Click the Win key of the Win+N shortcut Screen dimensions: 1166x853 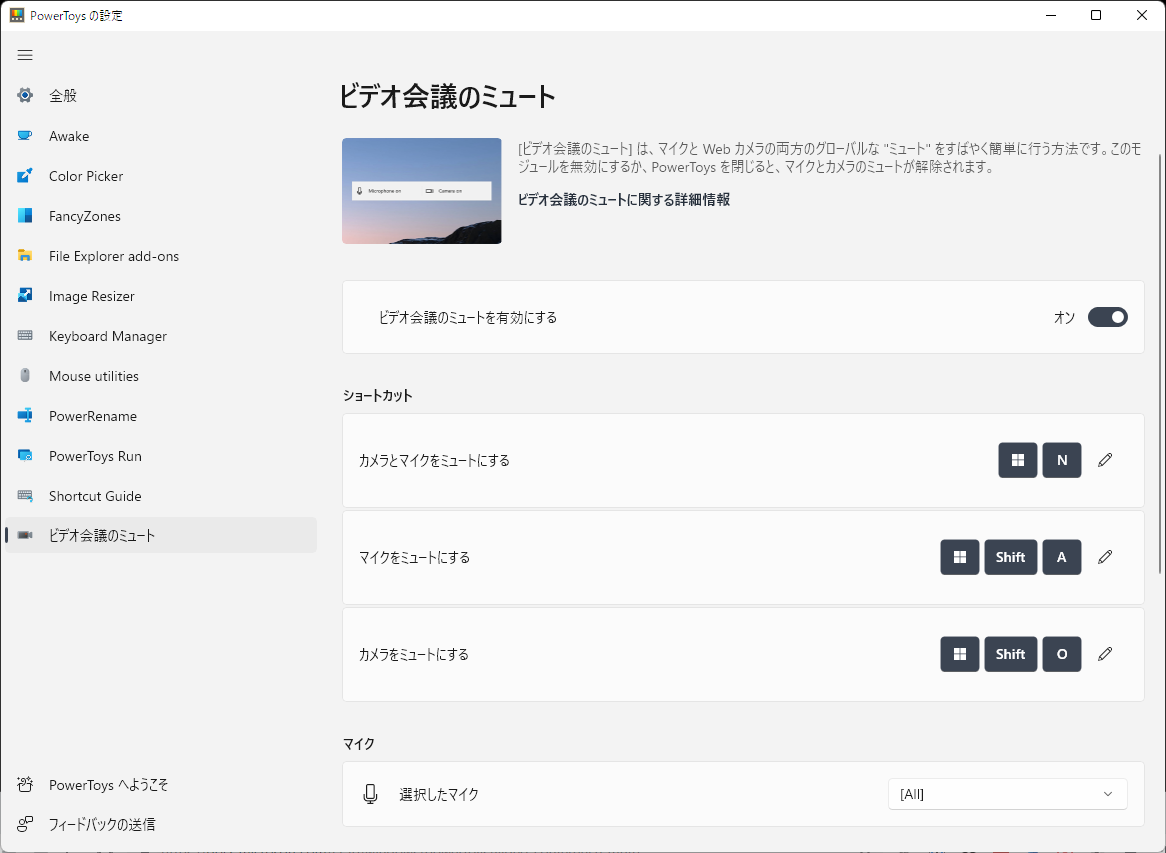pyautogui.click(x=1017, y=460)
